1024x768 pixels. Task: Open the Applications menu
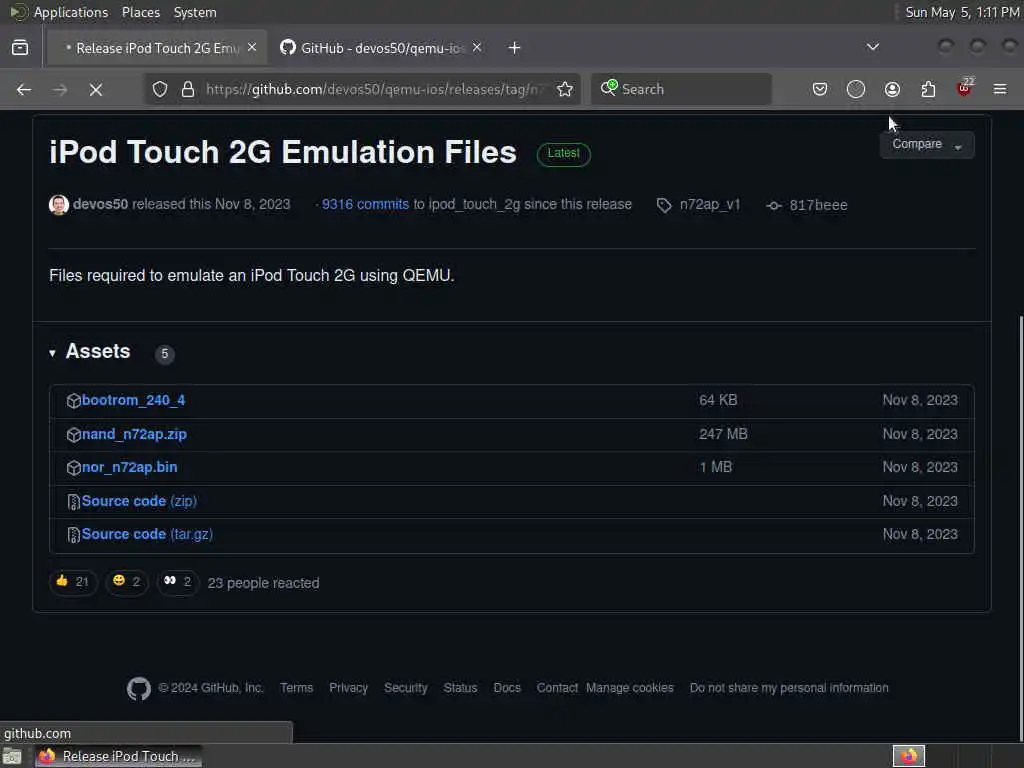(x=71, y=12)
